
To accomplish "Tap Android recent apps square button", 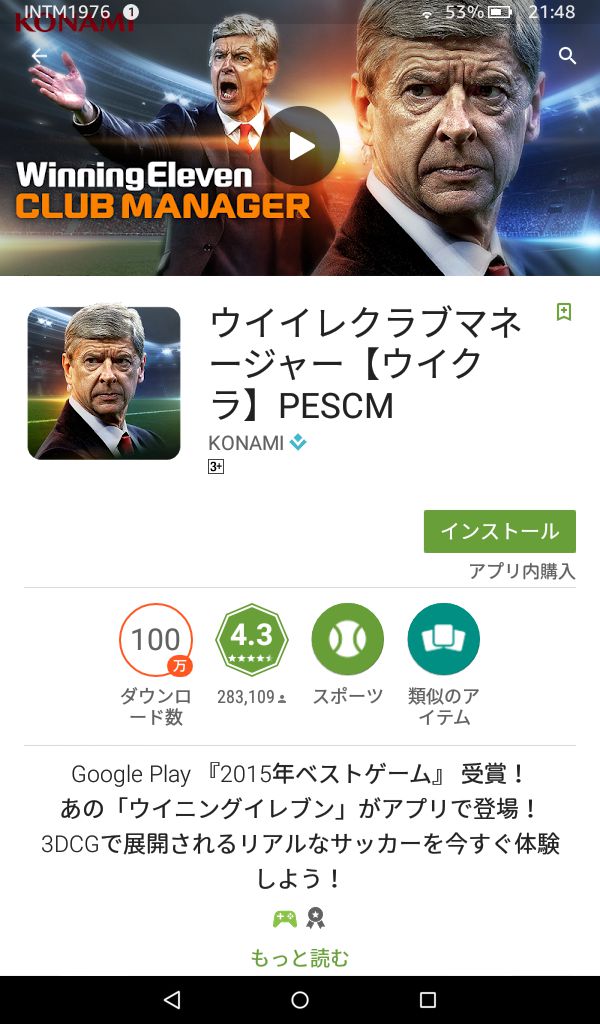I will (x=428, y=999).
